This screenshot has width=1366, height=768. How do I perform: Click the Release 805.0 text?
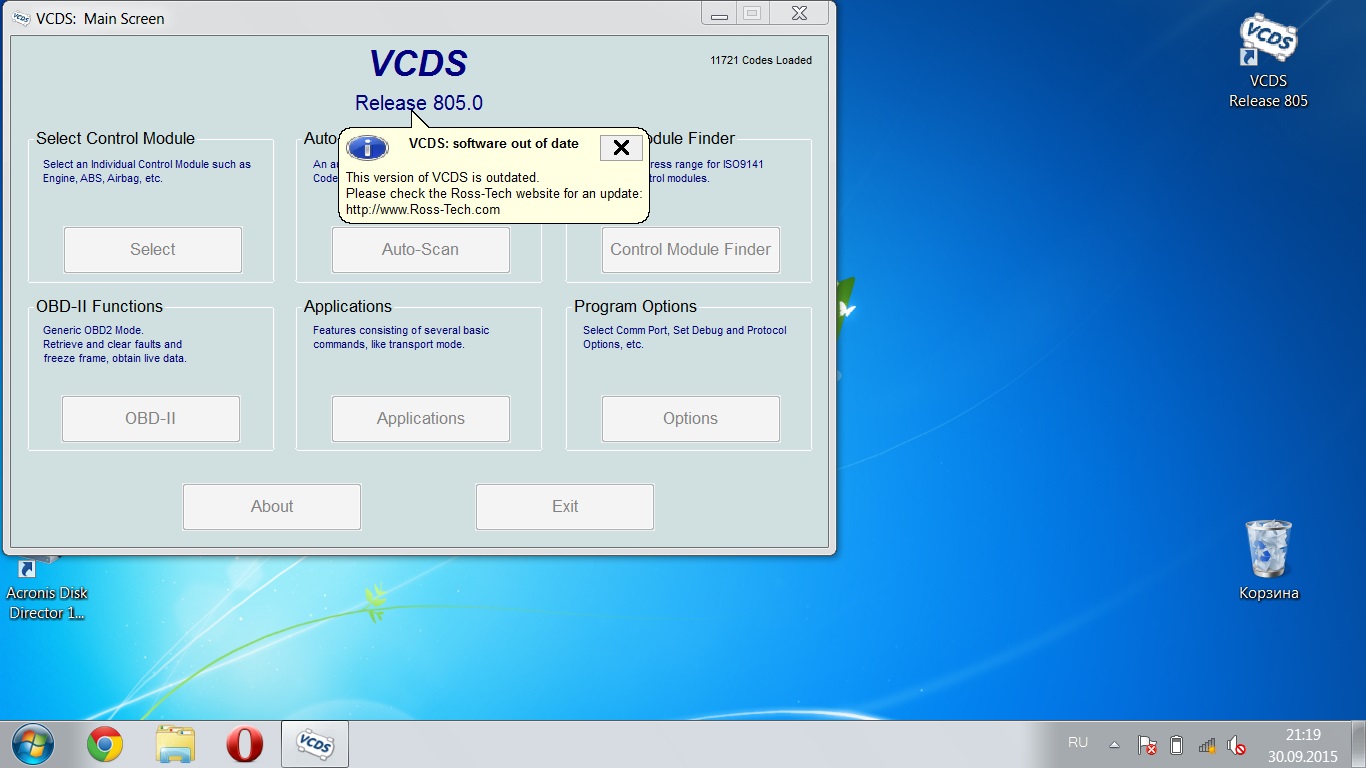point(419,103)
